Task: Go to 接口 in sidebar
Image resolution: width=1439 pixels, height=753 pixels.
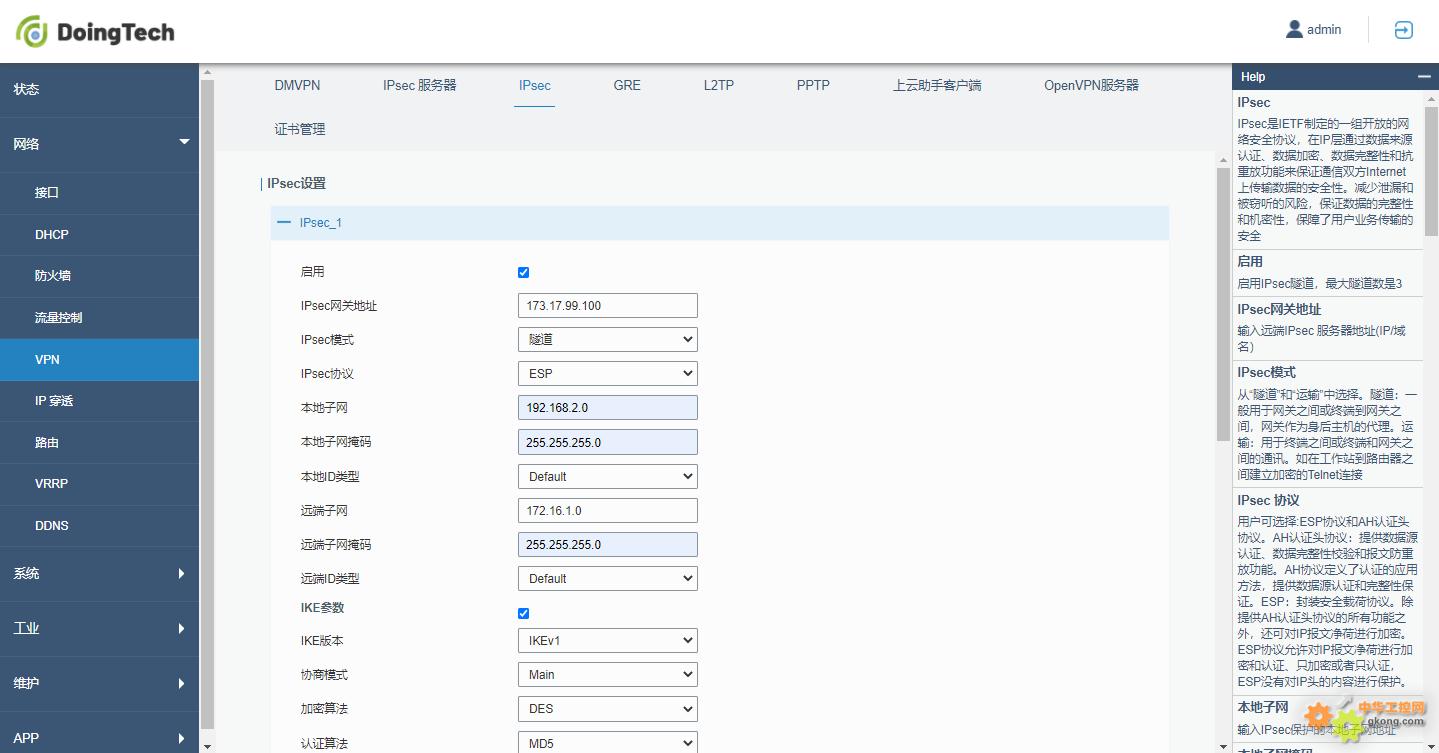Action: tap(100, 192)
